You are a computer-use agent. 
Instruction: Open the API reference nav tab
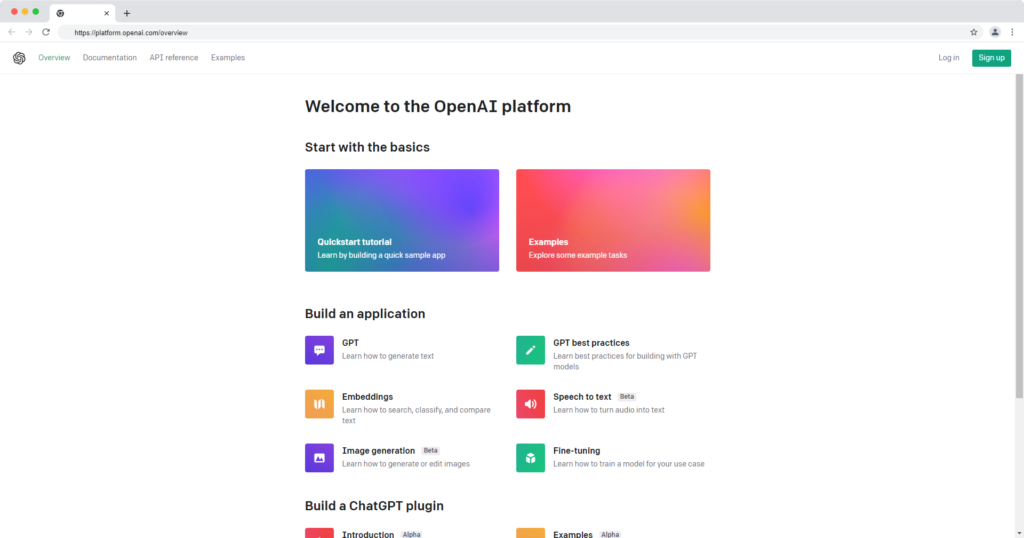[x=174, y=57]
